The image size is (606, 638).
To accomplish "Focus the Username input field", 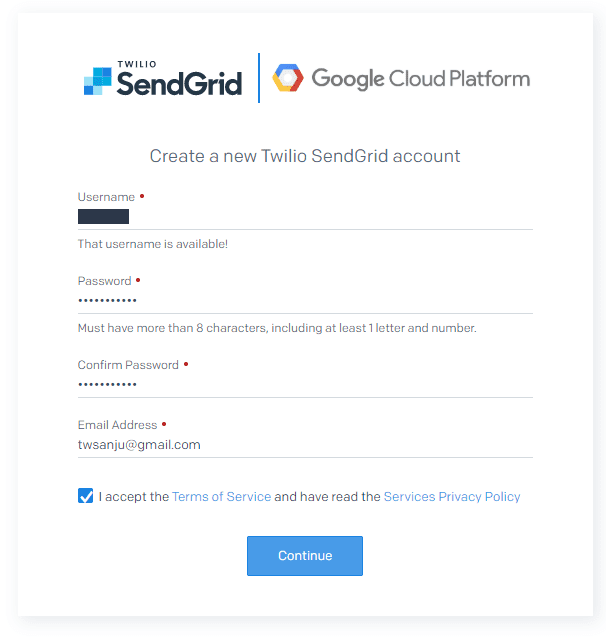I will tap(305, 217).
